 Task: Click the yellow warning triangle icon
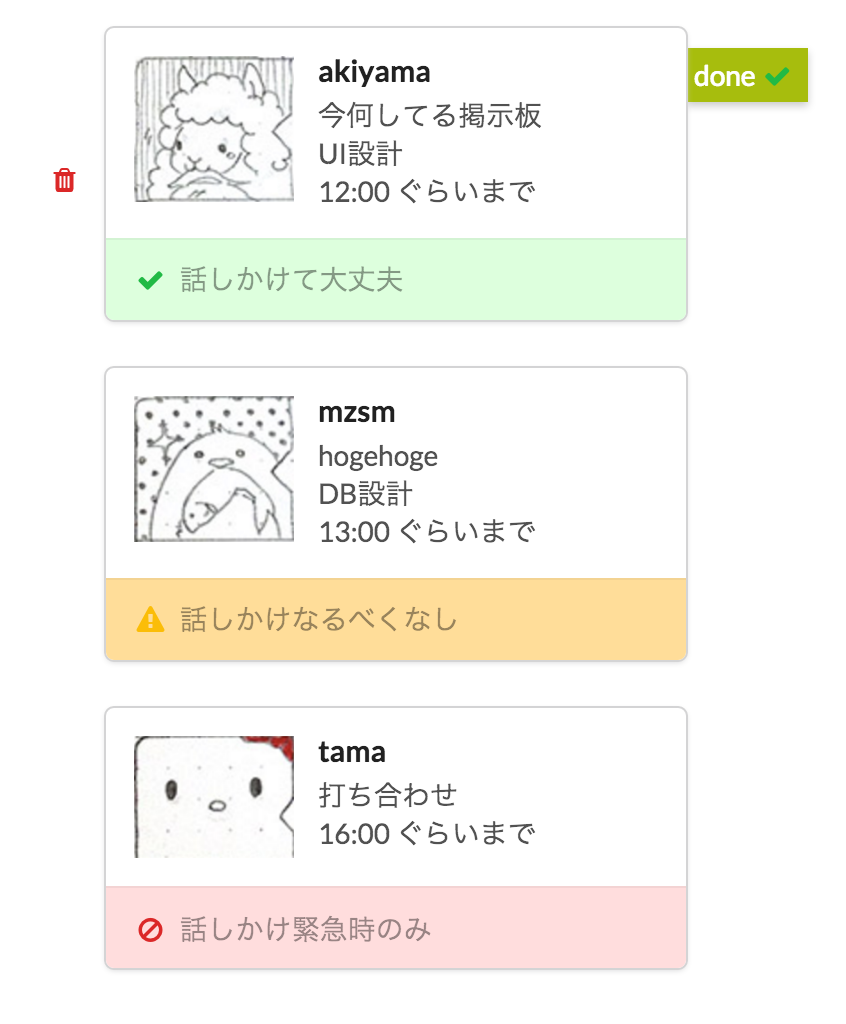pos(150,620)
